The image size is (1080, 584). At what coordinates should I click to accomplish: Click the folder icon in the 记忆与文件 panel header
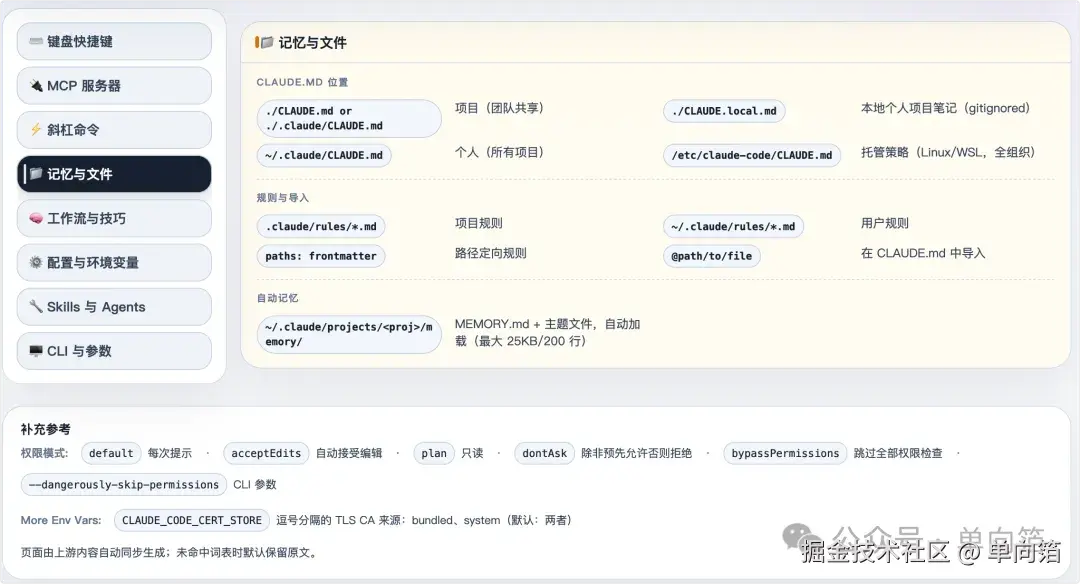(x=267, y=43)
